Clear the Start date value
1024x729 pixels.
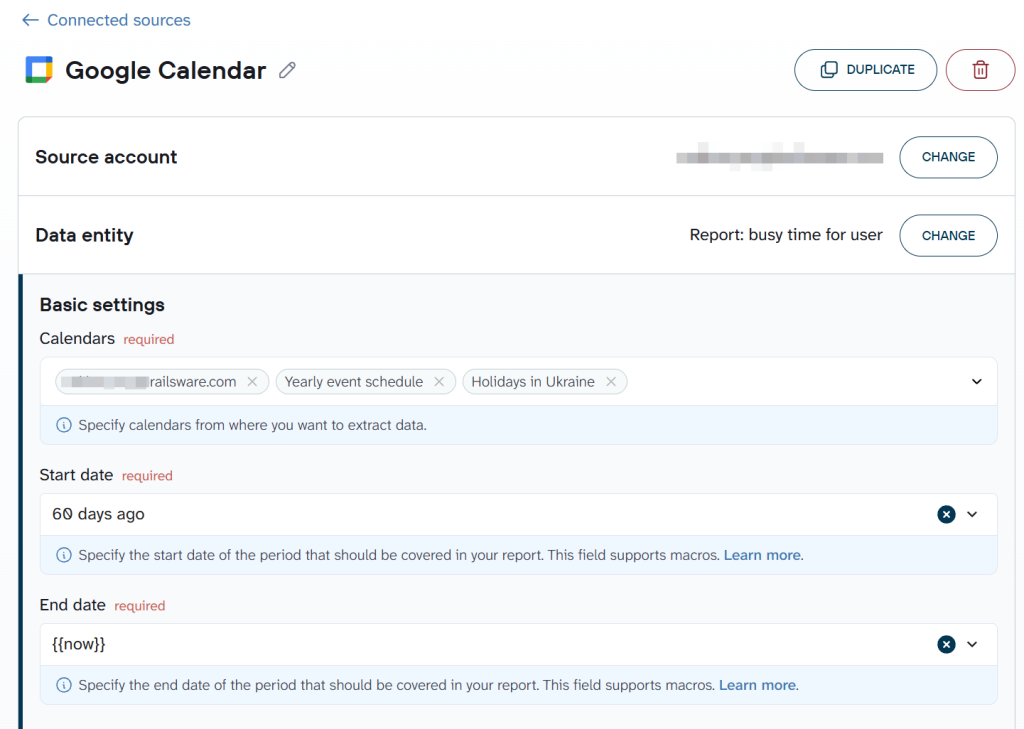[x=946, y=515]
